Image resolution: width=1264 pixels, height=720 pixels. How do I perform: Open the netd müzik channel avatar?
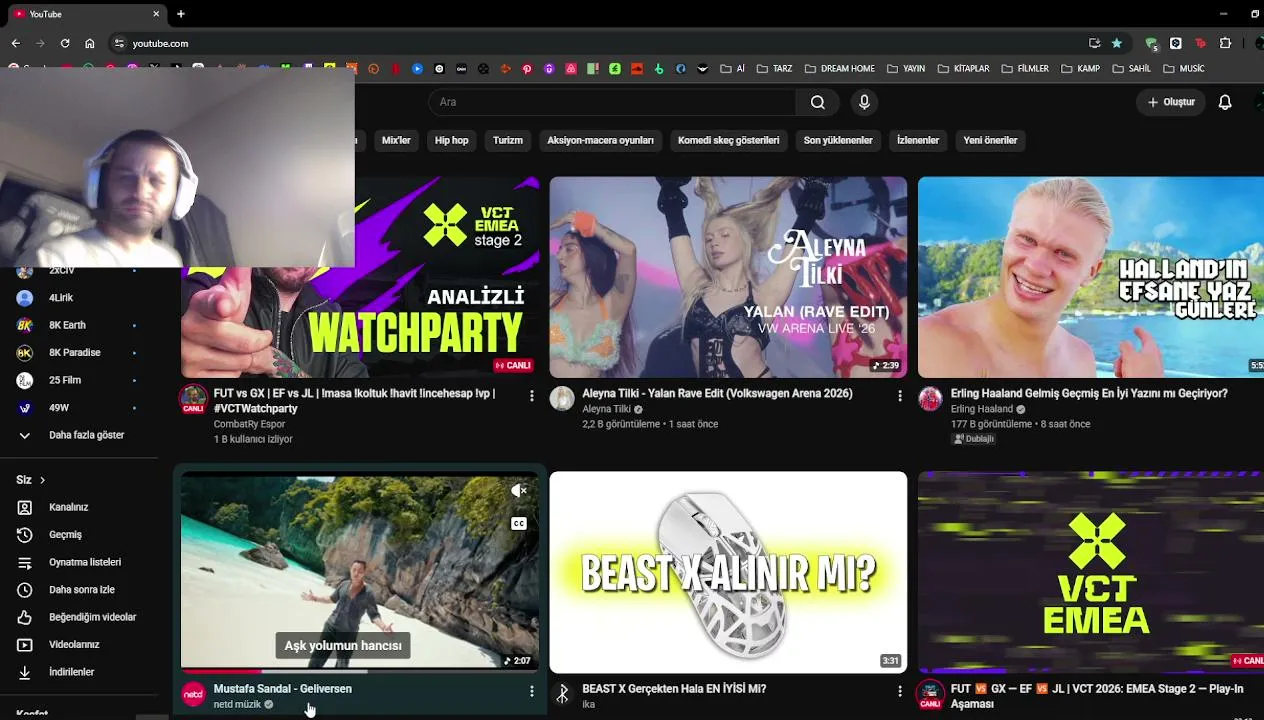coord(193,694)
